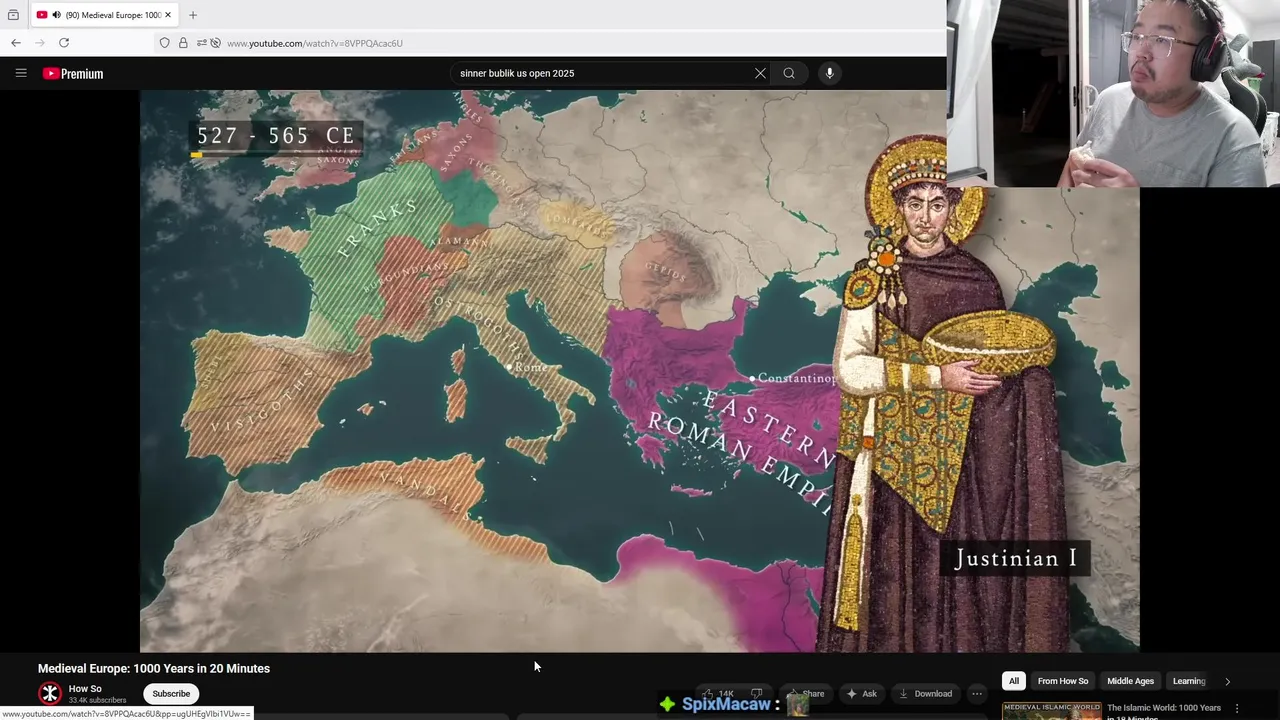Close the Medieval Europe browser tab
Image resolution: width=1280 pixels, height=720 pixels.
click(168, 15)
